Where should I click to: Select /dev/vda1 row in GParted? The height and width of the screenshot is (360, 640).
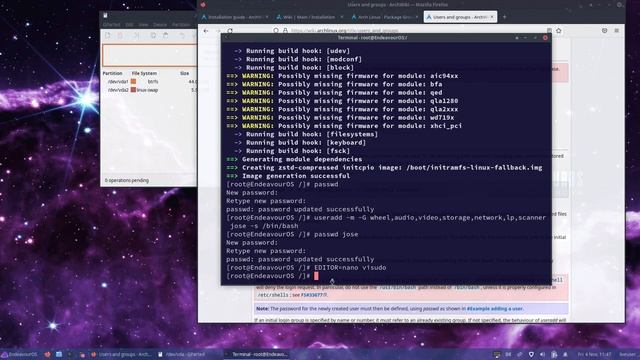[x=149, y=82]
